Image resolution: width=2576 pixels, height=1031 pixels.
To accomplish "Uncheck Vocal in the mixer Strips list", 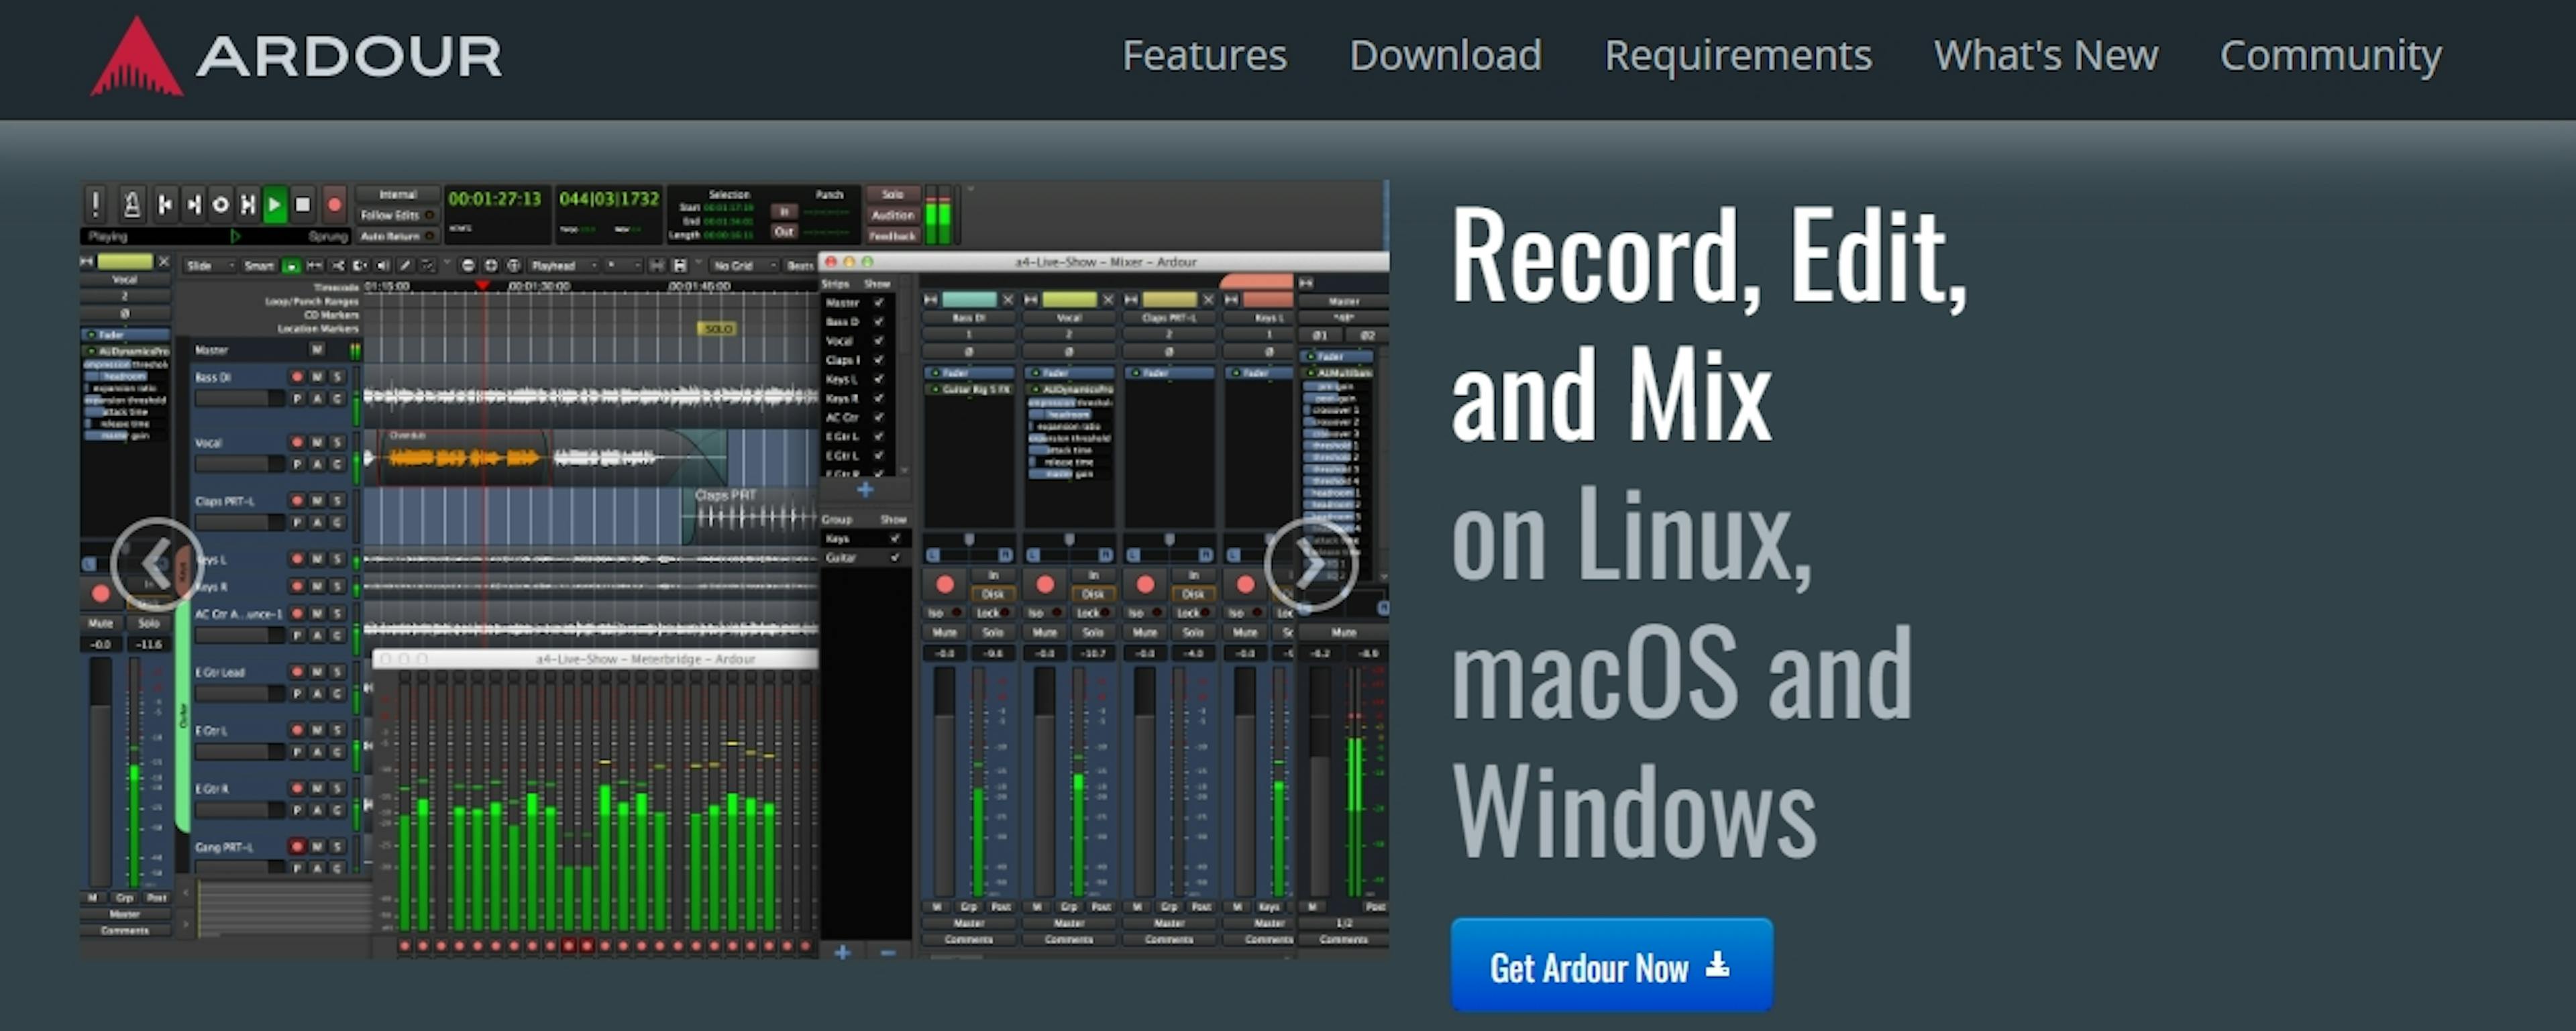I will pyautogui.click(x=879, y=341).
